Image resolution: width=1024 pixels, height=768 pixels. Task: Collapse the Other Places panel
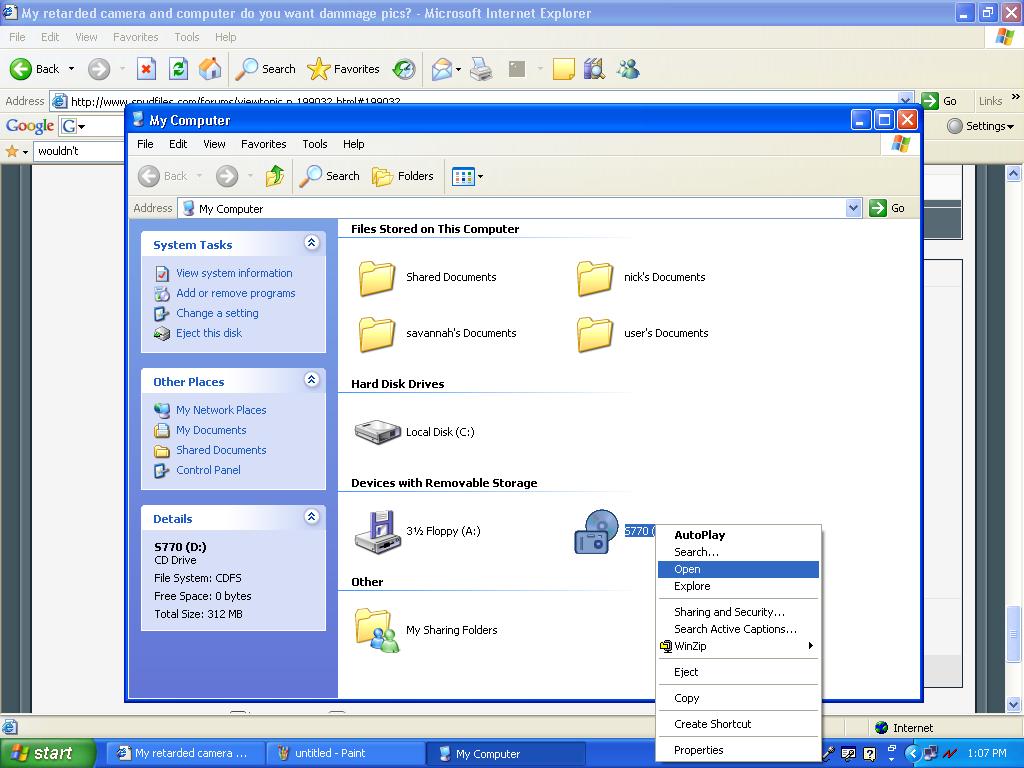pyautogui.click(x=312, y=380)
